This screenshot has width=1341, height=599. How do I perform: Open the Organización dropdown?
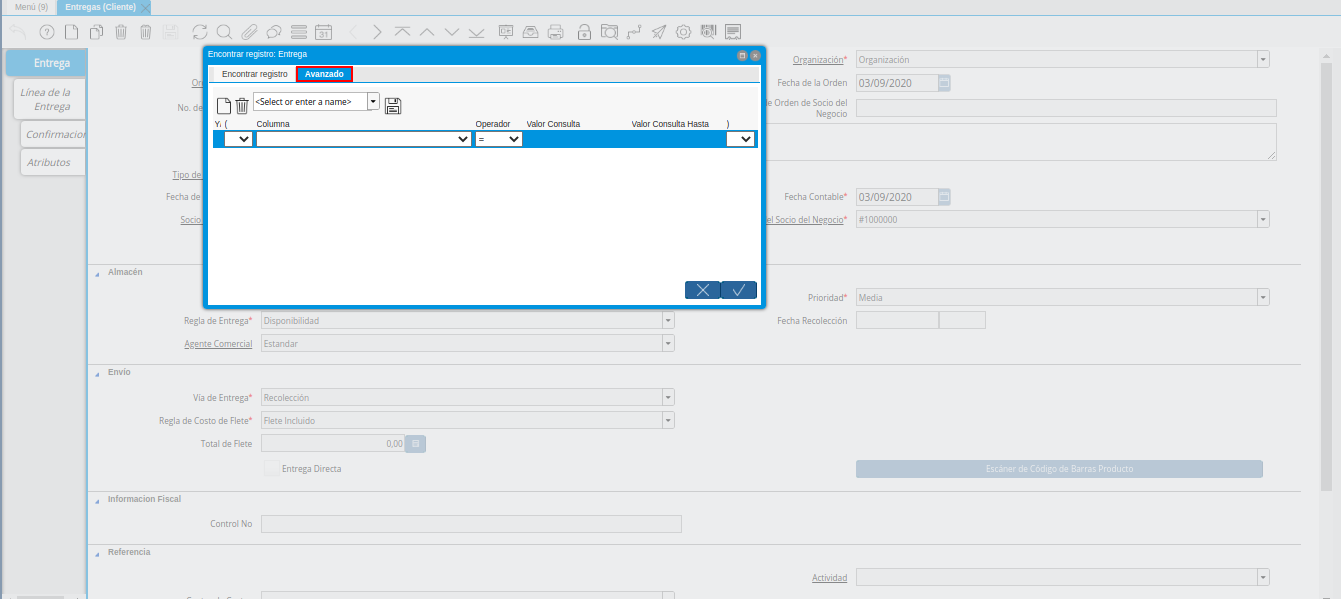1264,60
